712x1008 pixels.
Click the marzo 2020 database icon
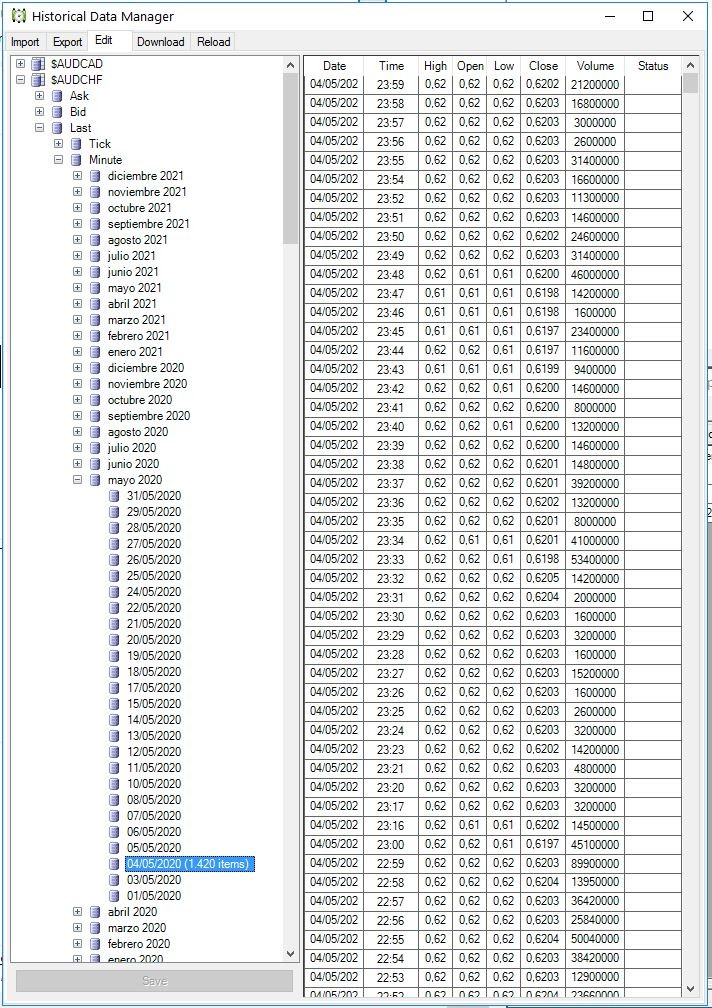95,928
